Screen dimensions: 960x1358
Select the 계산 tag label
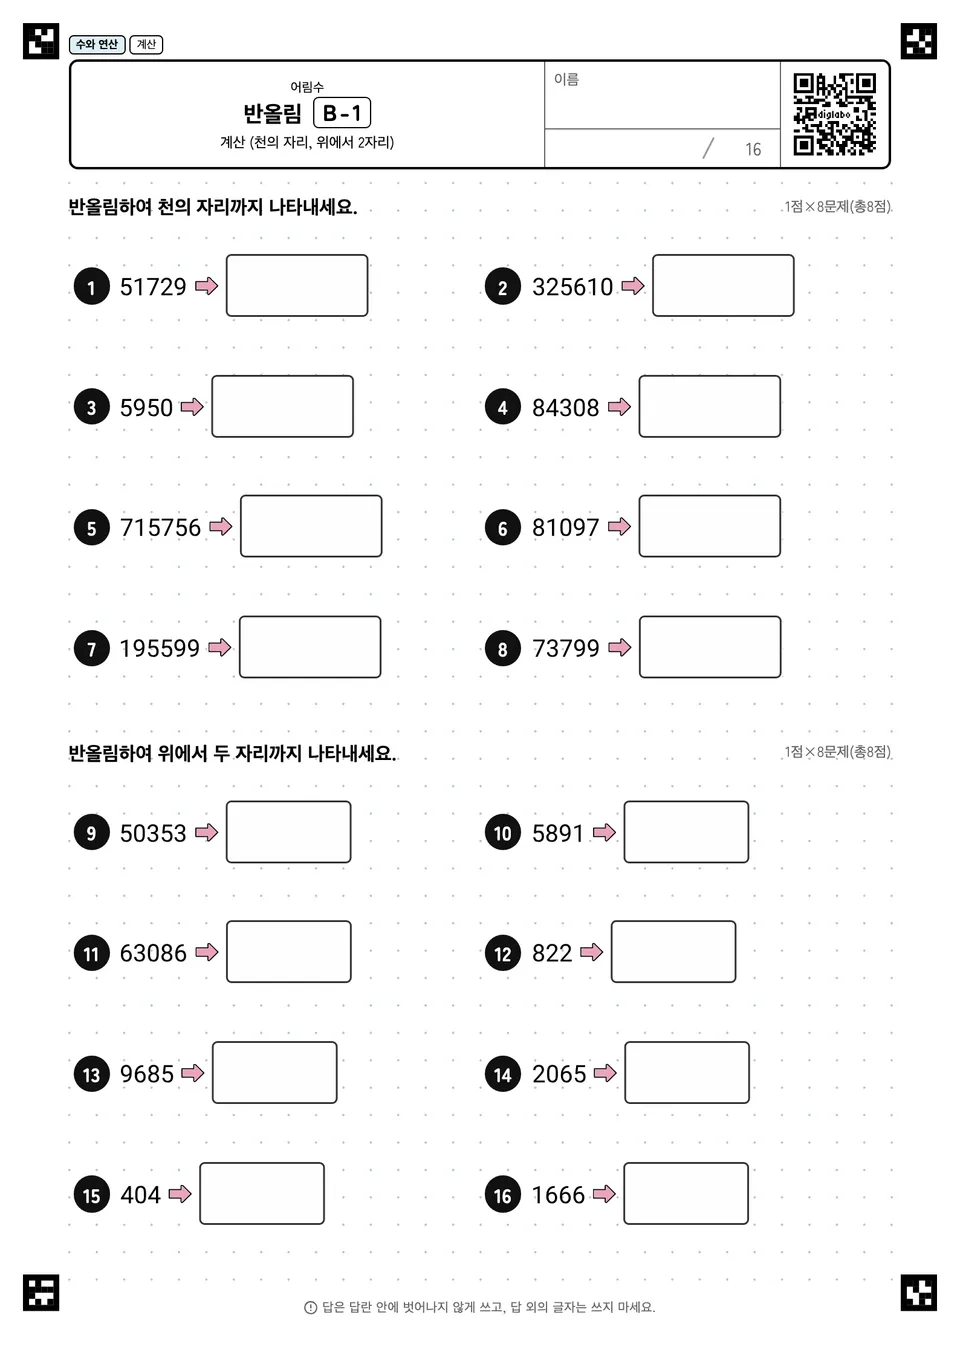(146, 44)
